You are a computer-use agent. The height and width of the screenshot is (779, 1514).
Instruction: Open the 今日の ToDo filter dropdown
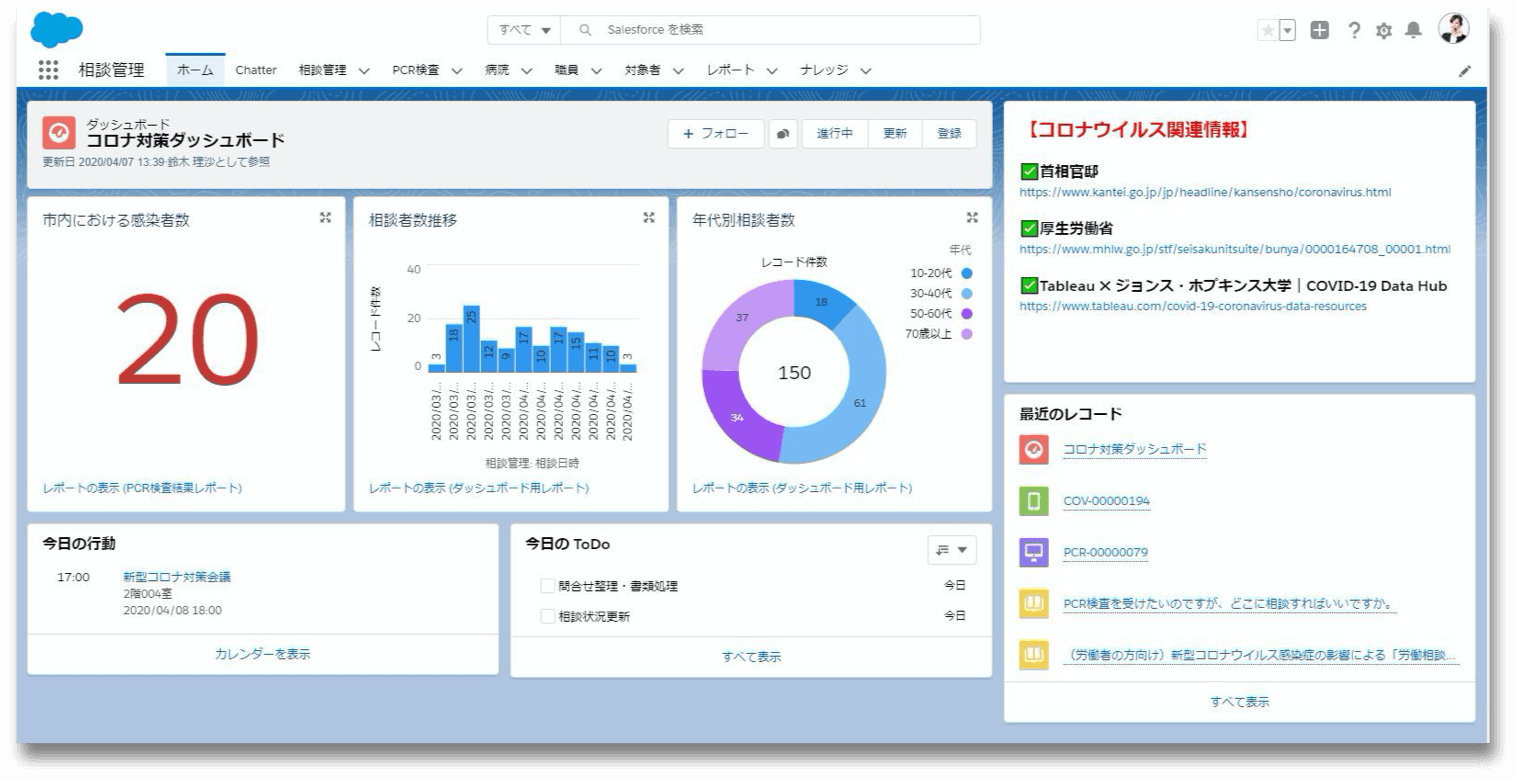pos(951,549)
